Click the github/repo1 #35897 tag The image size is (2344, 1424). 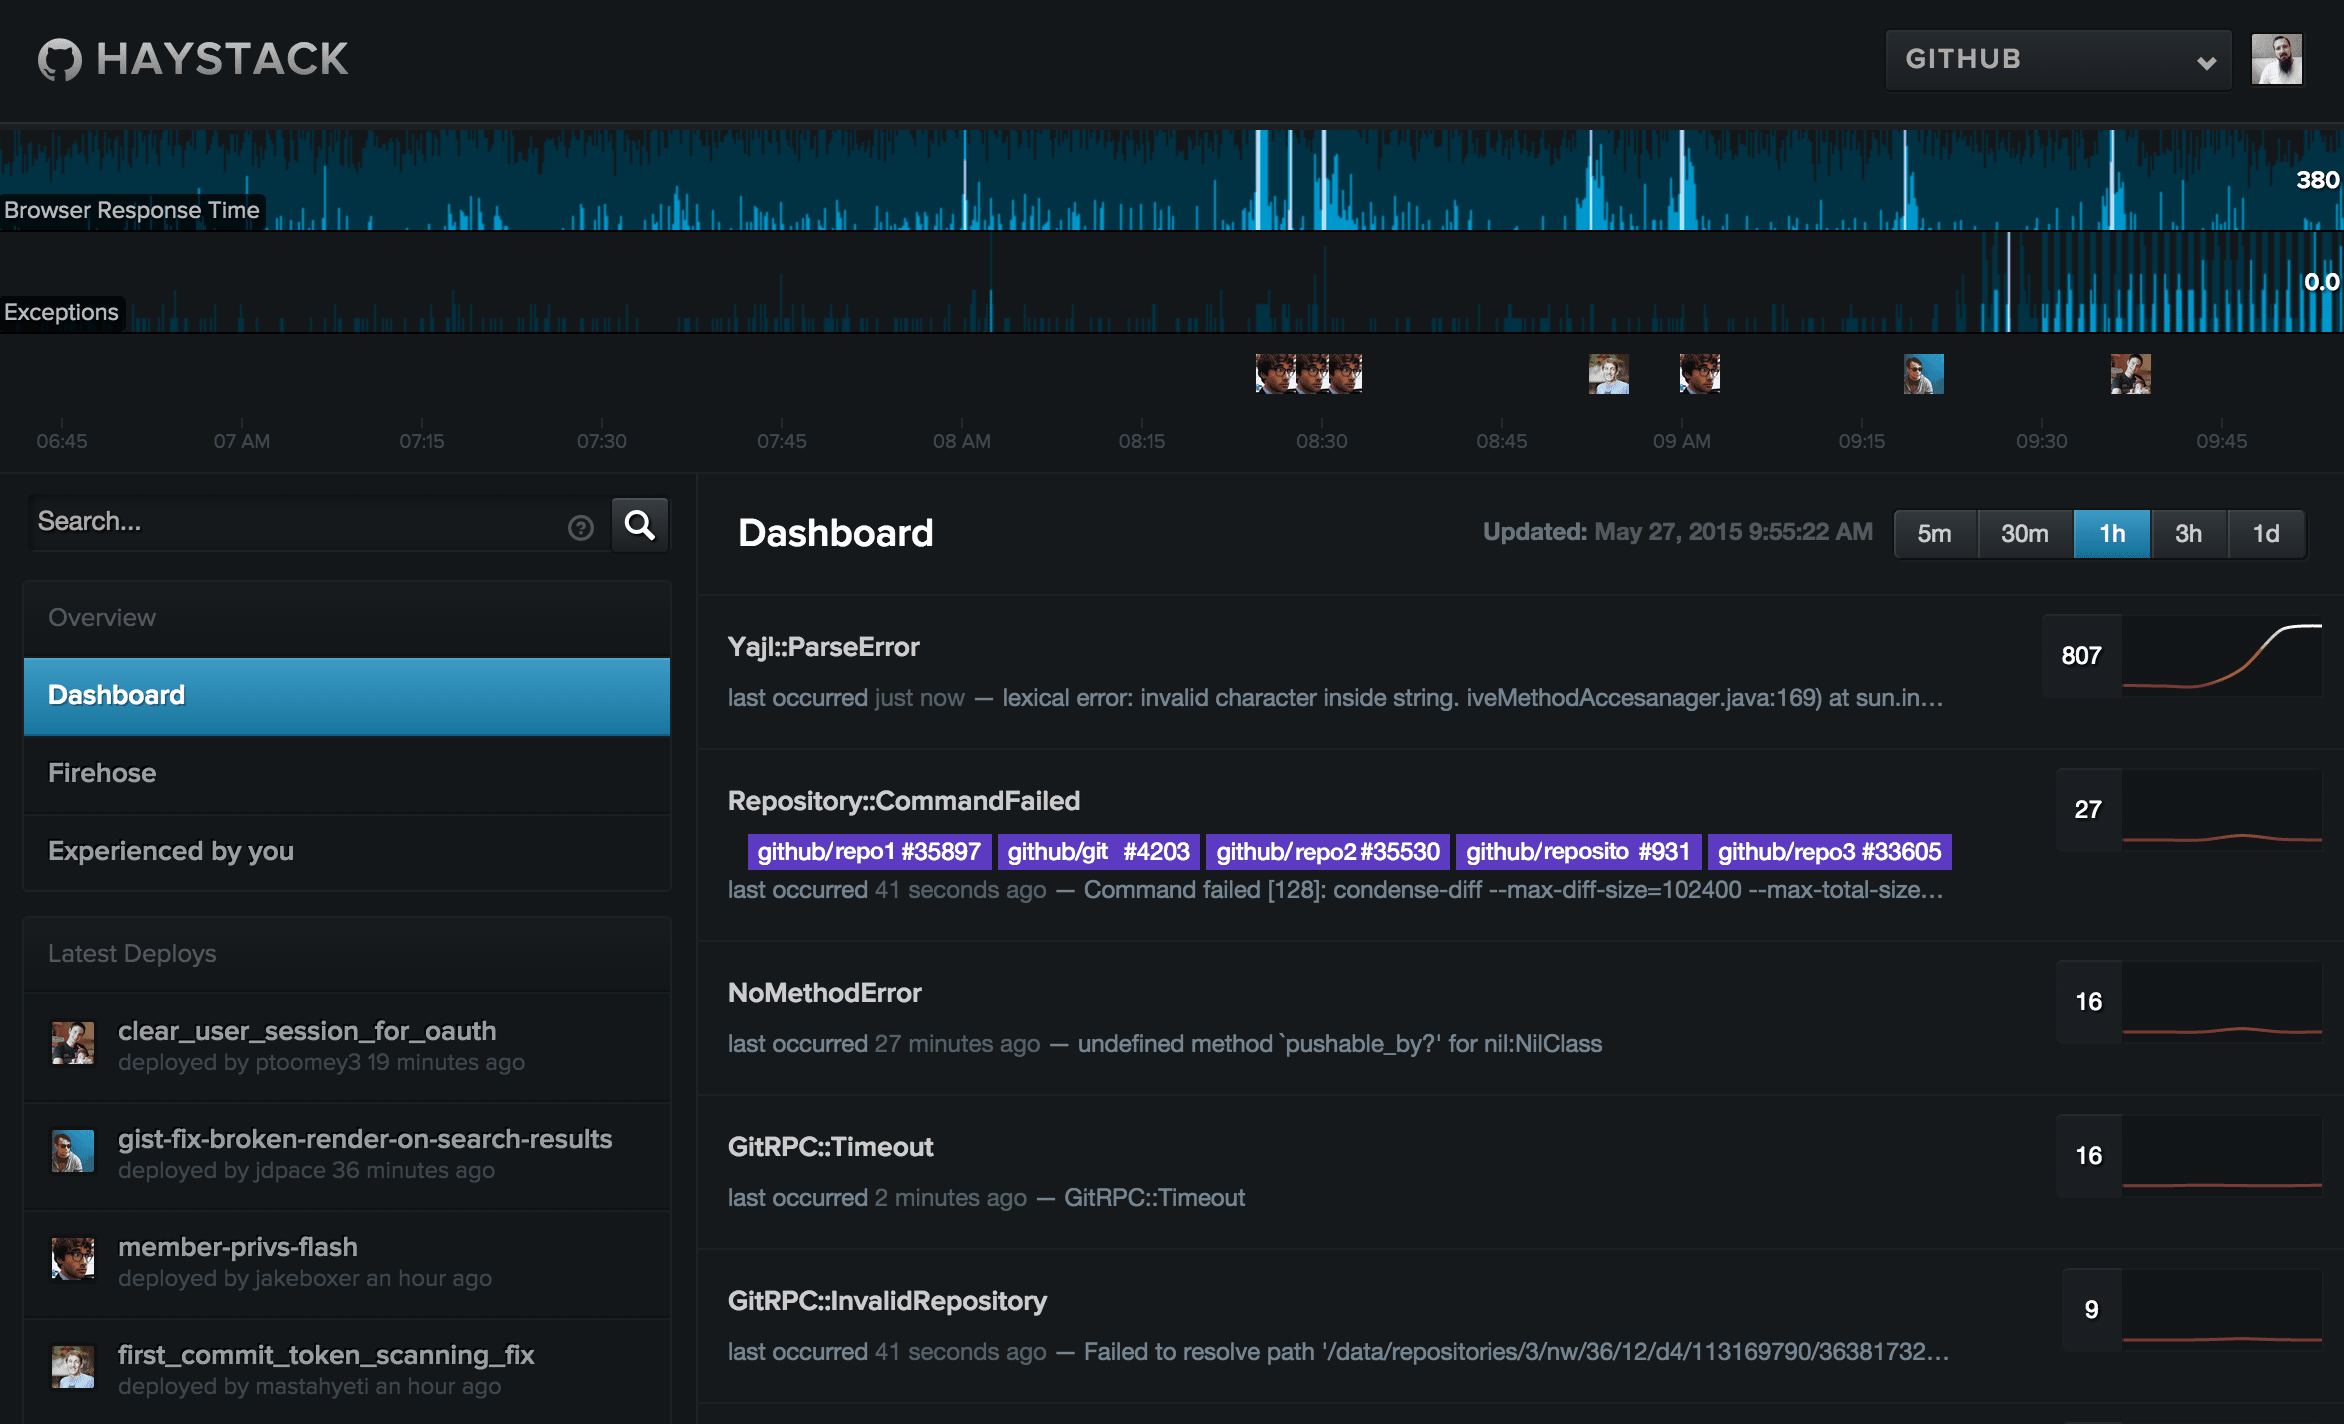tap(868, 851)
